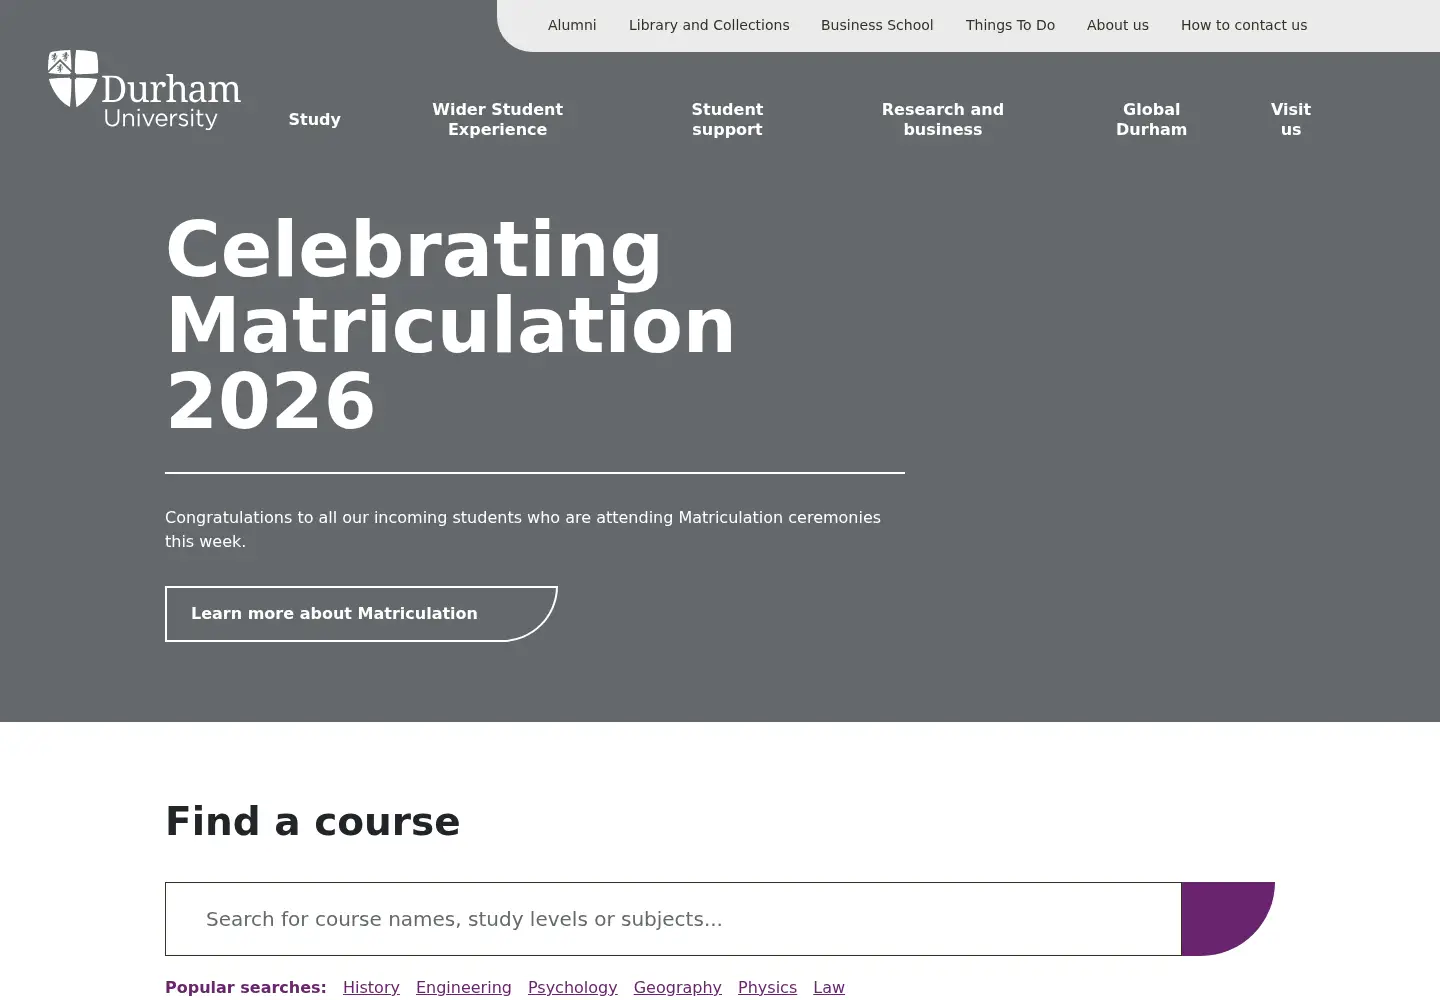Open How to contact us link
Image resolution: width=1440 pixels, height=1000 pixels.
1244,25
